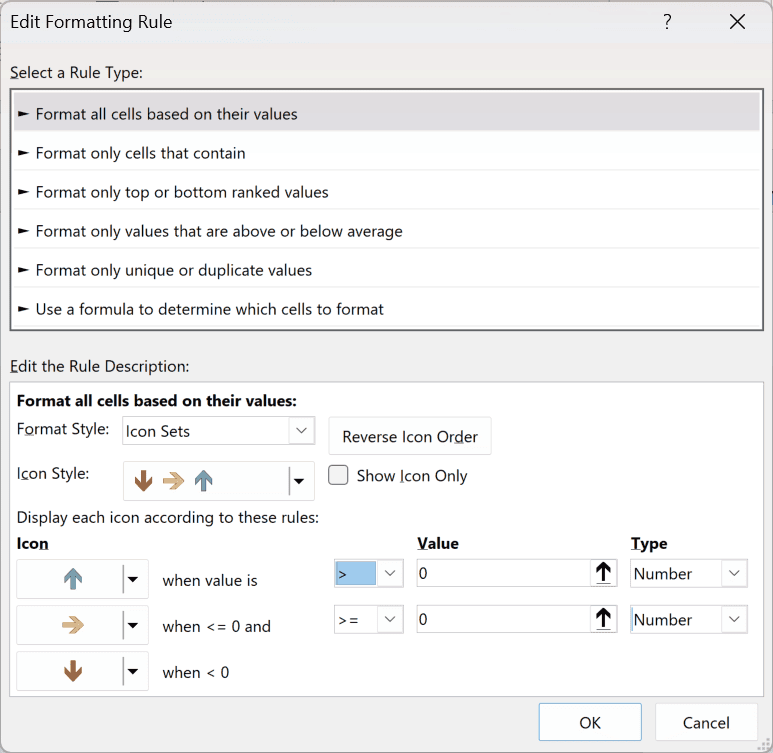Open the right arrow icon picker dropdown
Viewport: 773px width, 753px height.
click(x=133, y=625)
